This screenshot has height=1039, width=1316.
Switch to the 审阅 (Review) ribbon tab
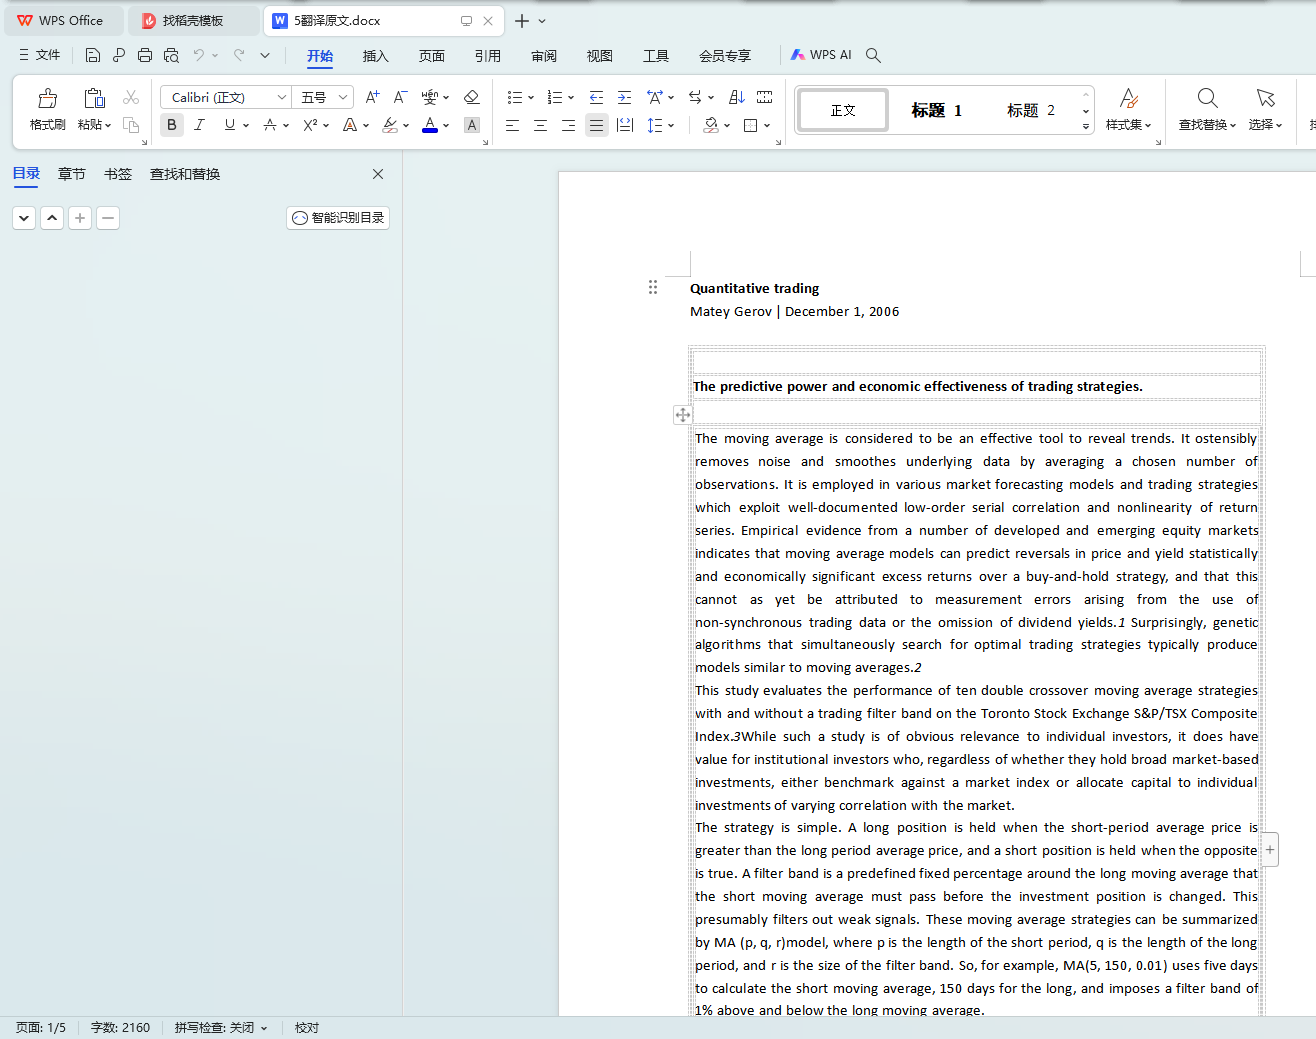[544, 56]
